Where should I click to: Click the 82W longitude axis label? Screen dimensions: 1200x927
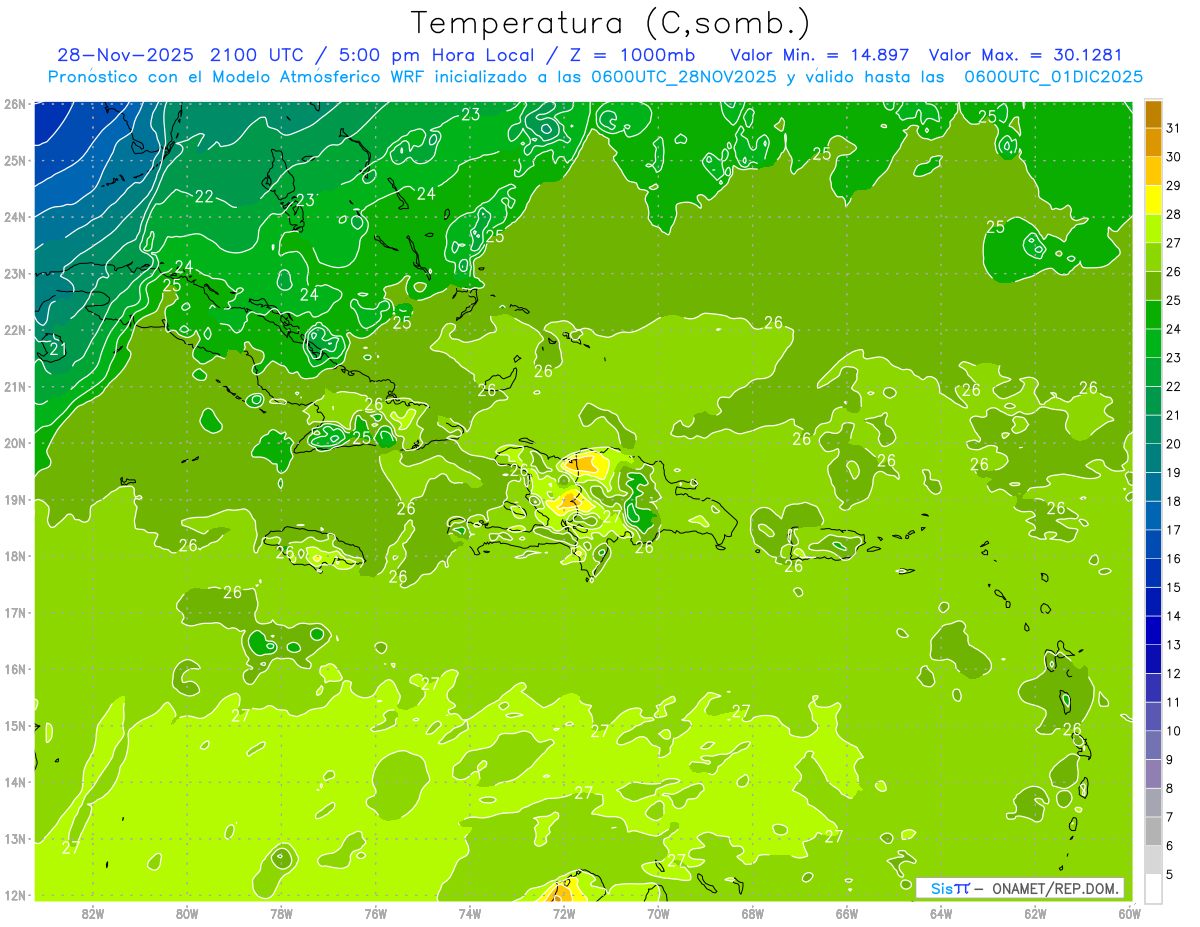pos(92,913)
